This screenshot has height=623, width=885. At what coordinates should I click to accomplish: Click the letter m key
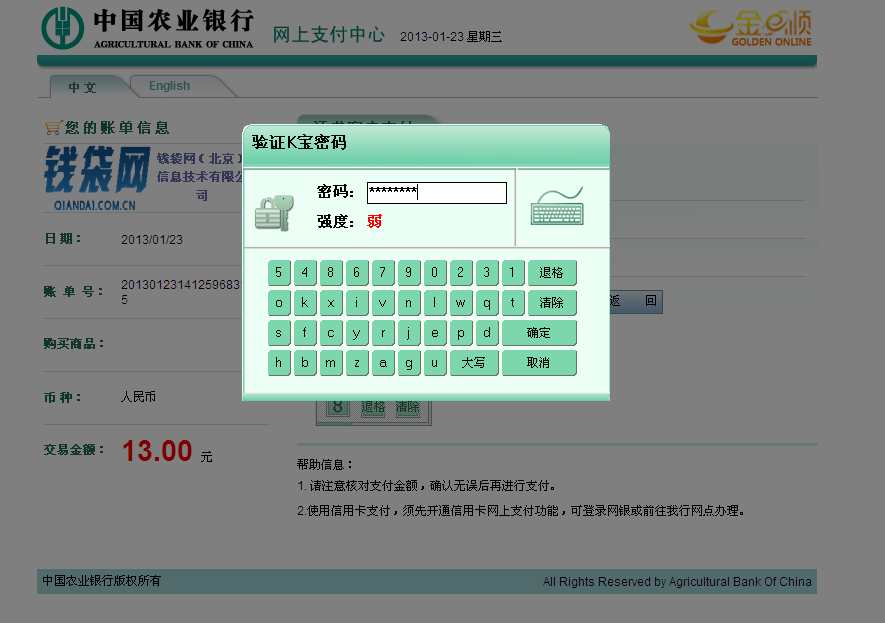coord(331,362)
